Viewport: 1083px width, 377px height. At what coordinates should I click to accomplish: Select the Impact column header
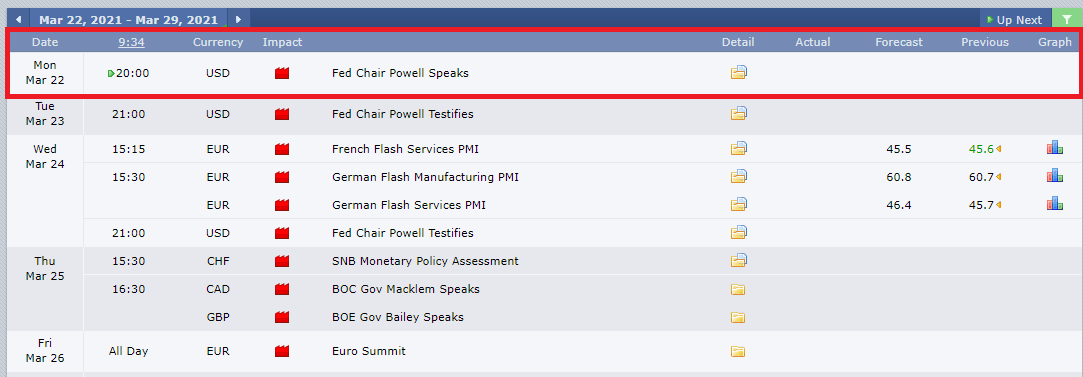click(x=282, y=42)
